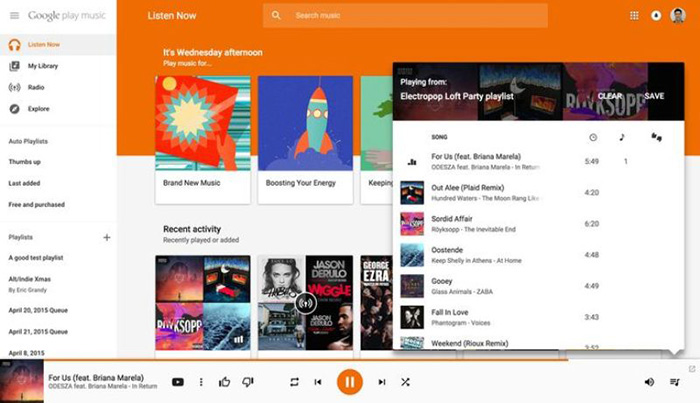The image size is (700, 403).
Task: Open the notifications icon in top bar
Action: click(656, 16)
